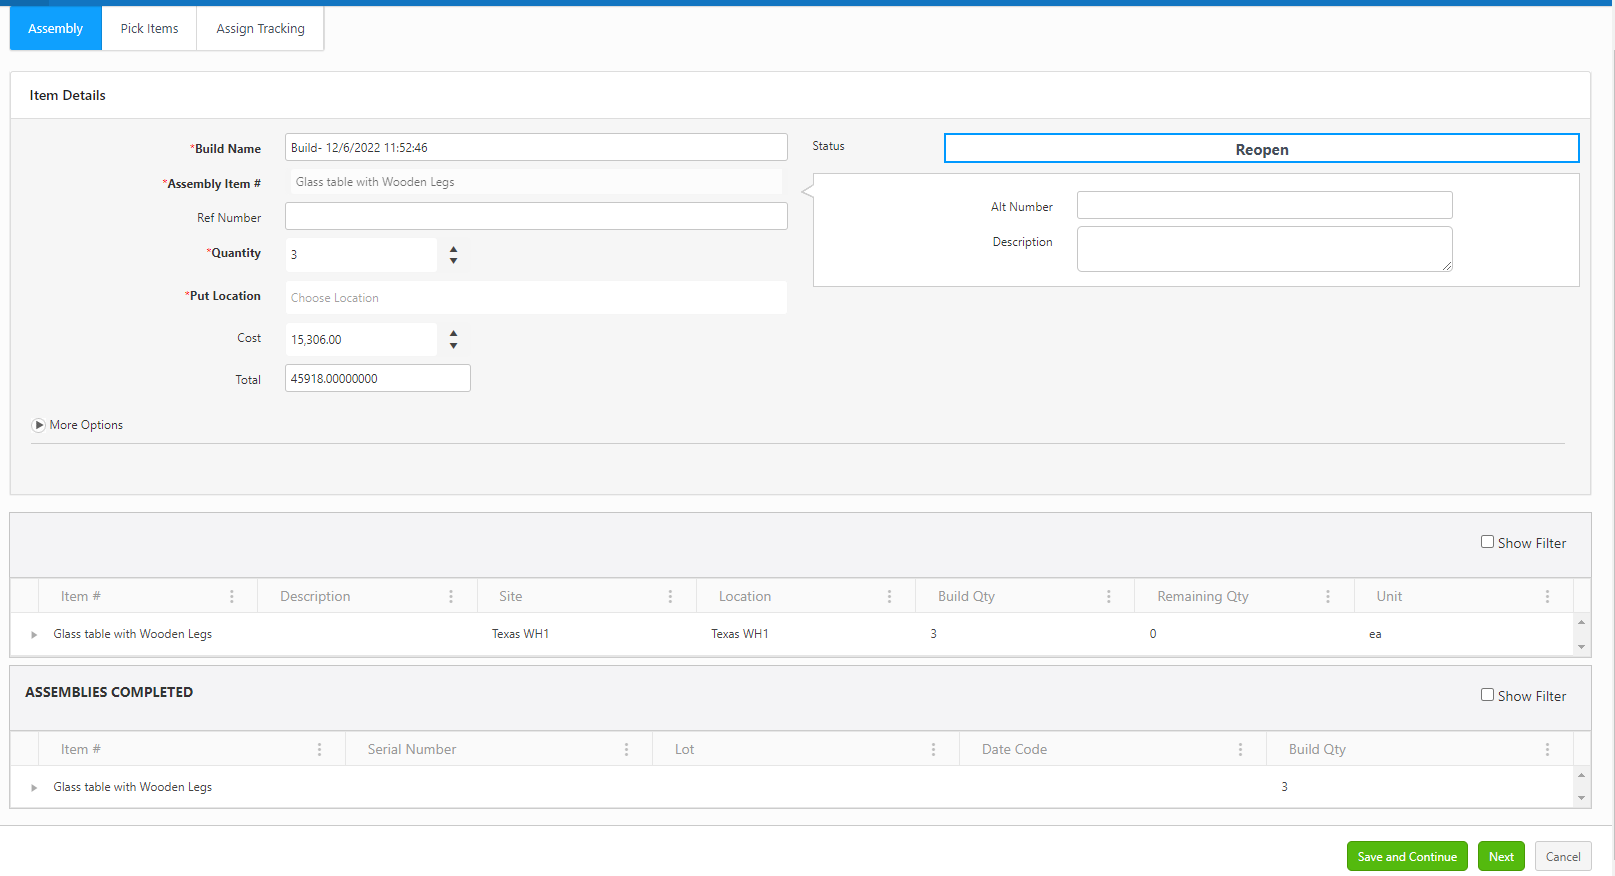Screen dimensions: 1615x876
Task: Click the green Next button
Action: pyautogui.click(x=1500, y=857)
